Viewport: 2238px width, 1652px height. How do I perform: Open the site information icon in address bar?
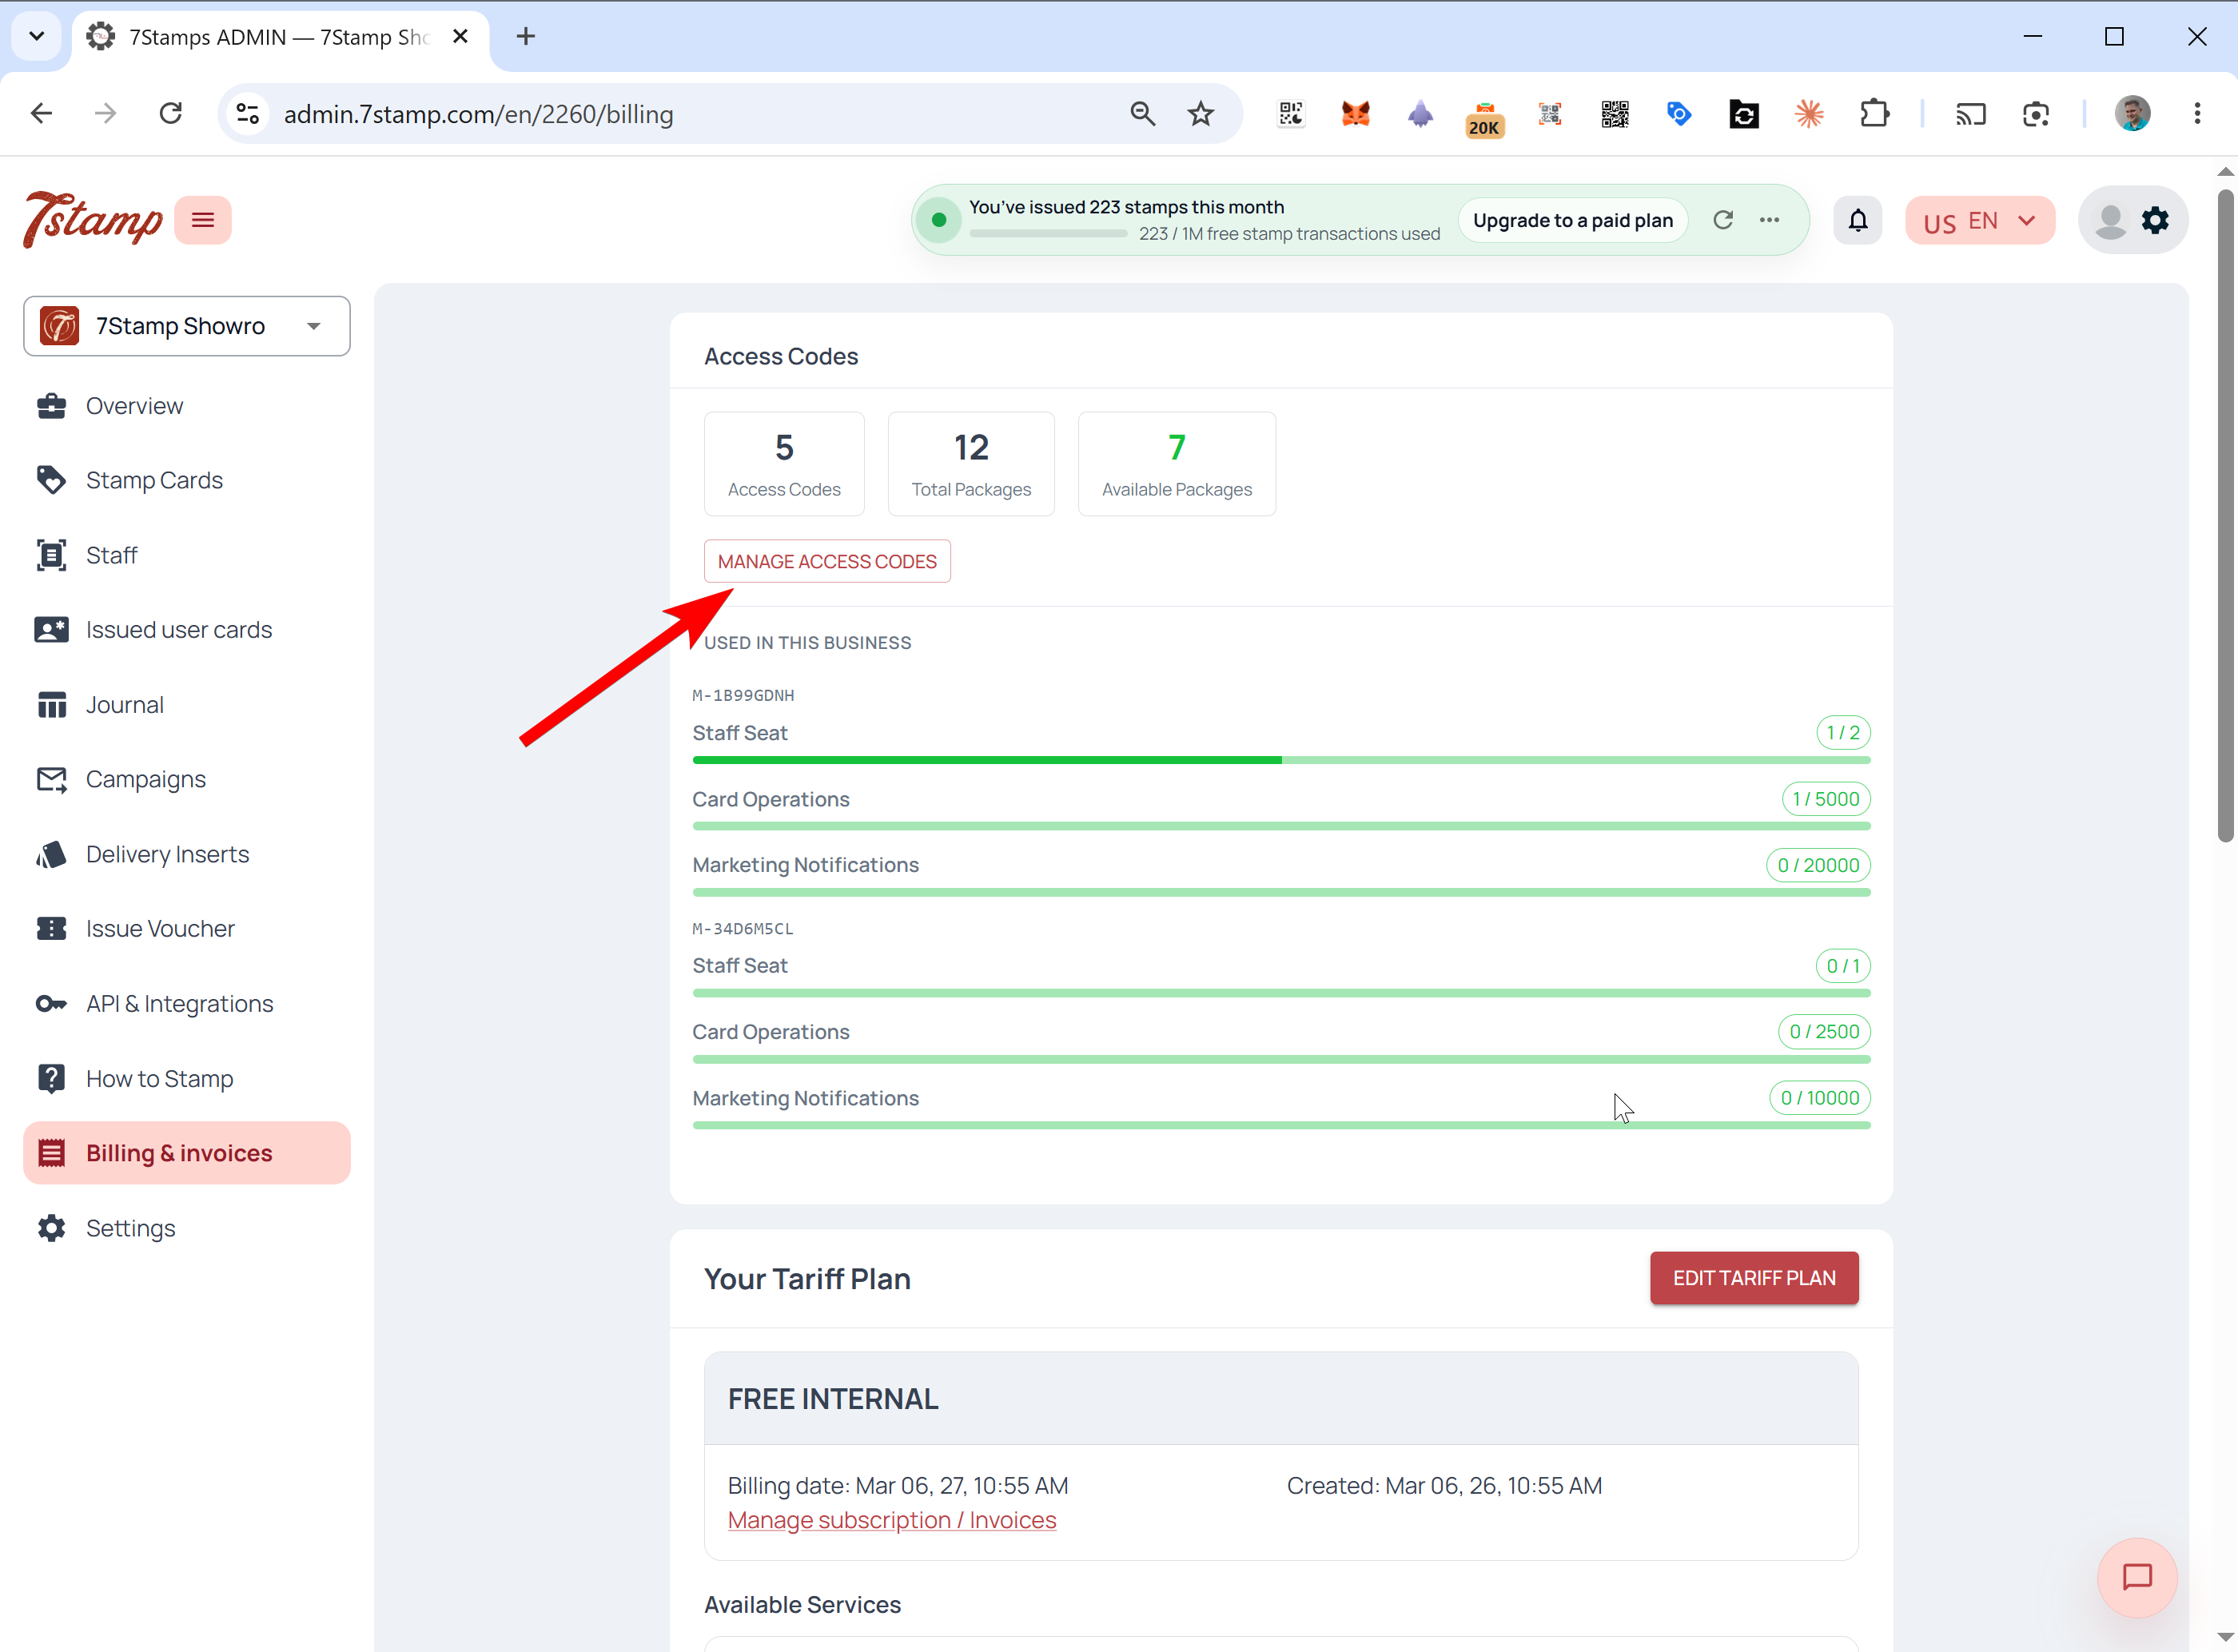(x=248, y=114)
